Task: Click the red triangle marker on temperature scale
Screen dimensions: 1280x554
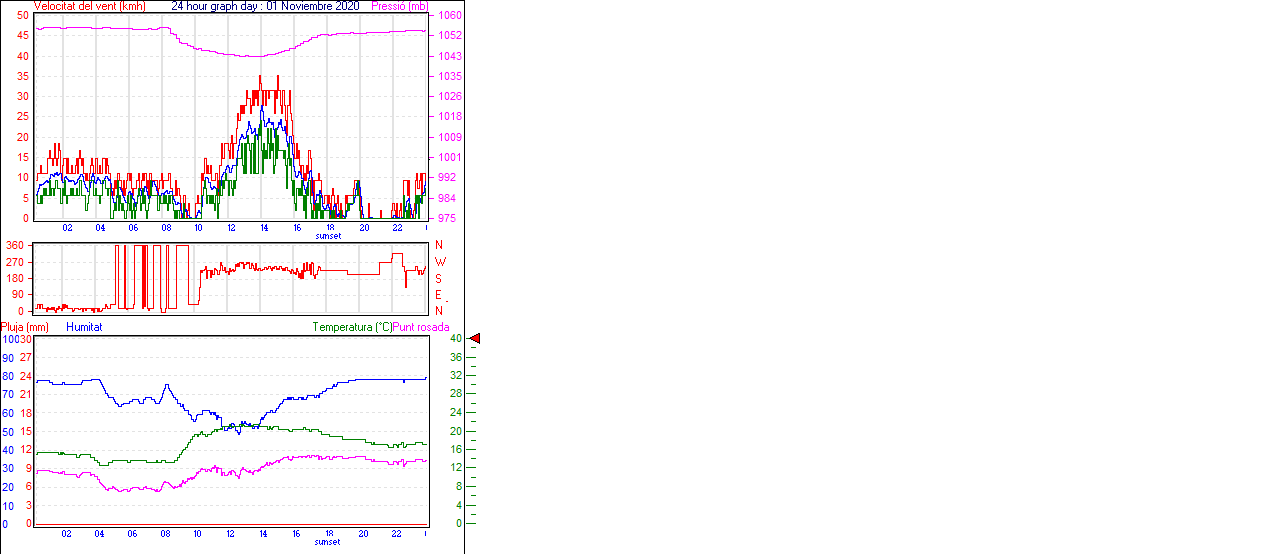Action: 475,339
